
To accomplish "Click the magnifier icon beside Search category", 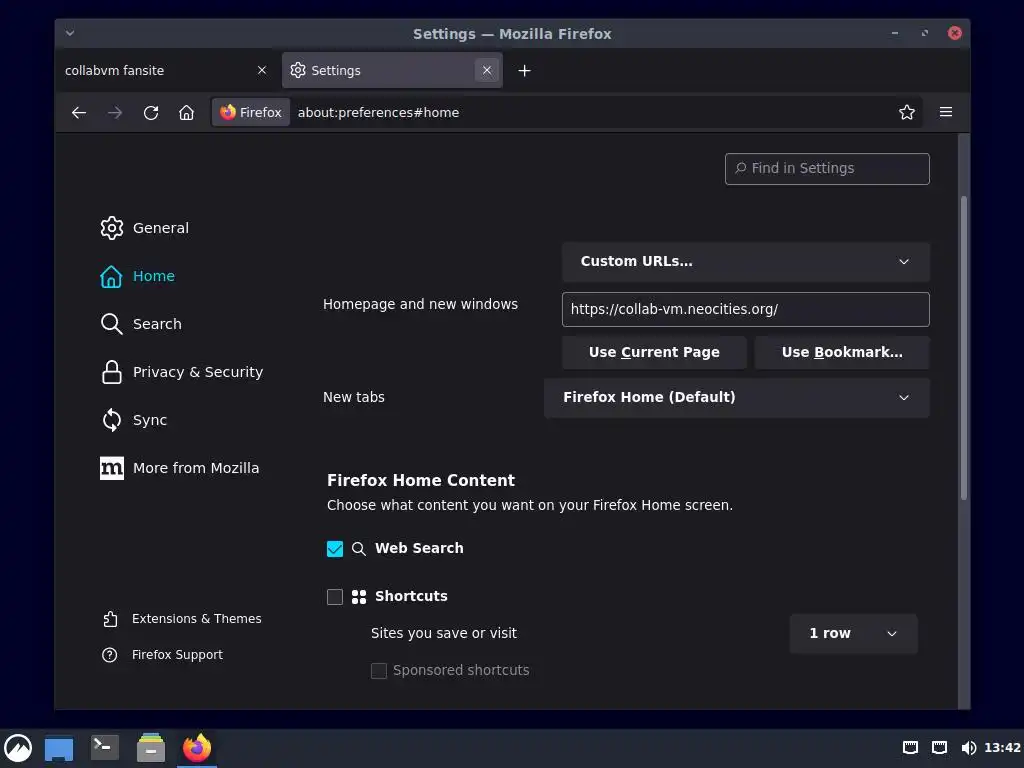I will tap(112, 324).
